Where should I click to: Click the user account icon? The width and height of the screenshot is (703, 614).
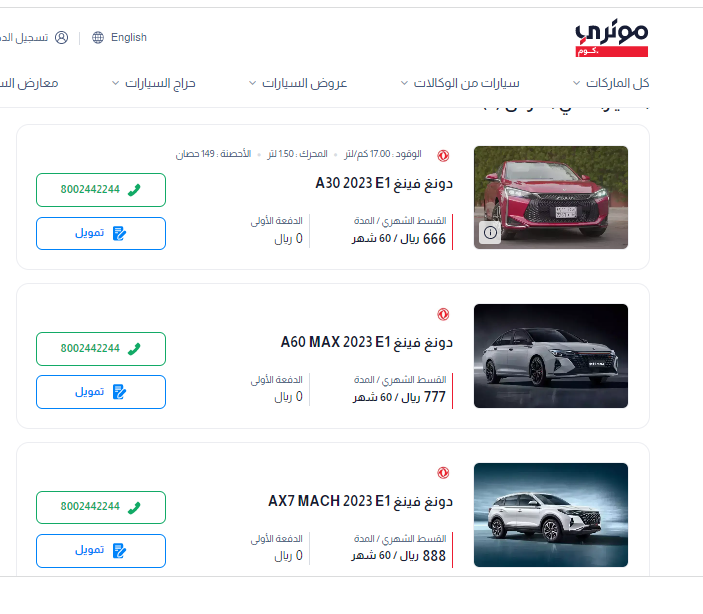61,38
